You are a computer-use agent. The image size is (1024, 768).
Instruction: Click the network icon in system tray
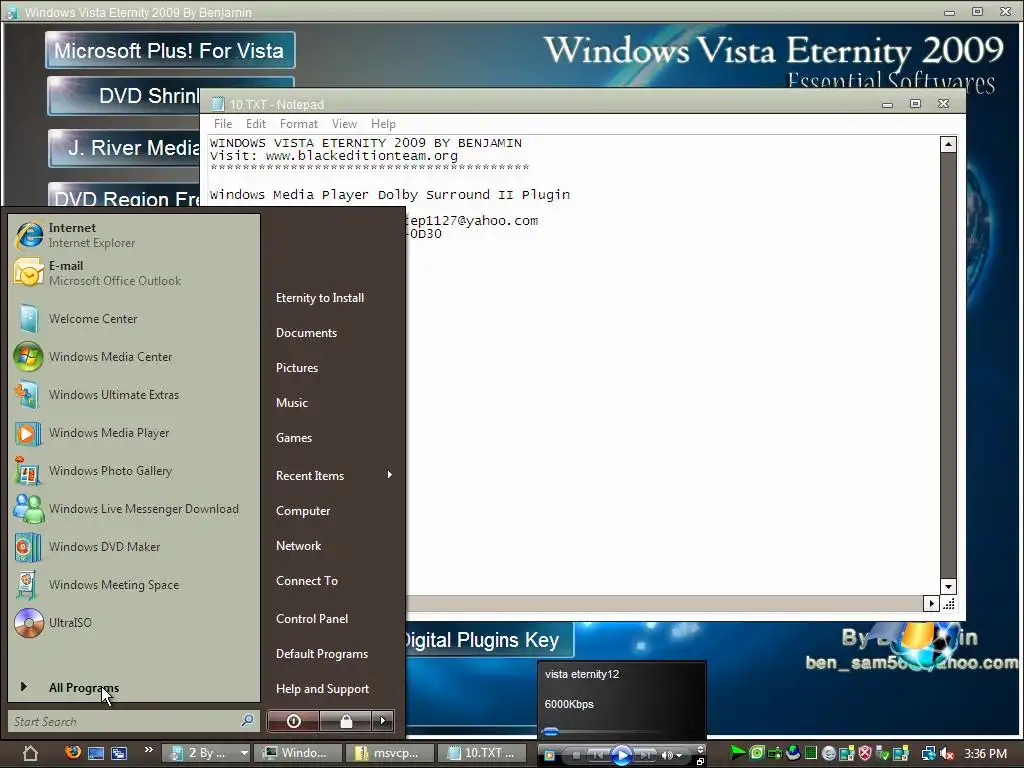pos(927,754)
